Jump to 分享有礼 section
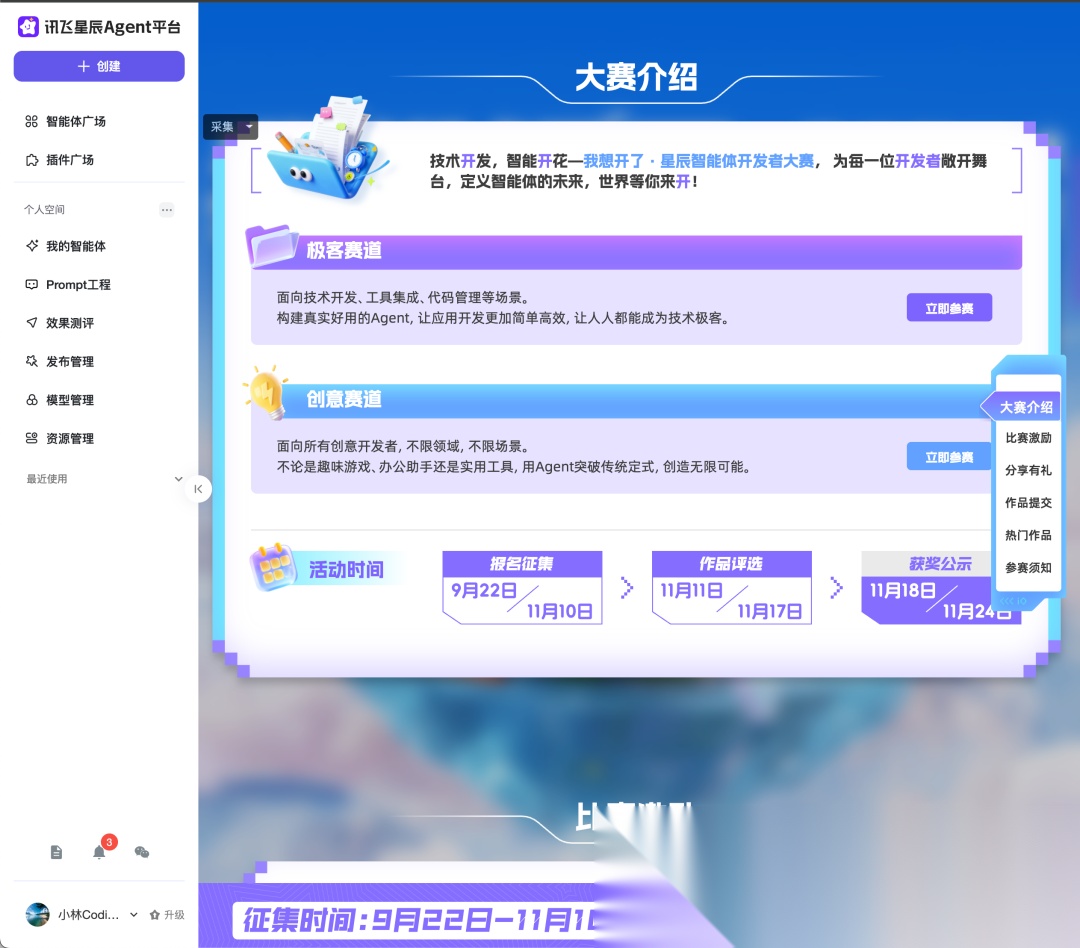1080x948 pixels. coord(1028,471)
